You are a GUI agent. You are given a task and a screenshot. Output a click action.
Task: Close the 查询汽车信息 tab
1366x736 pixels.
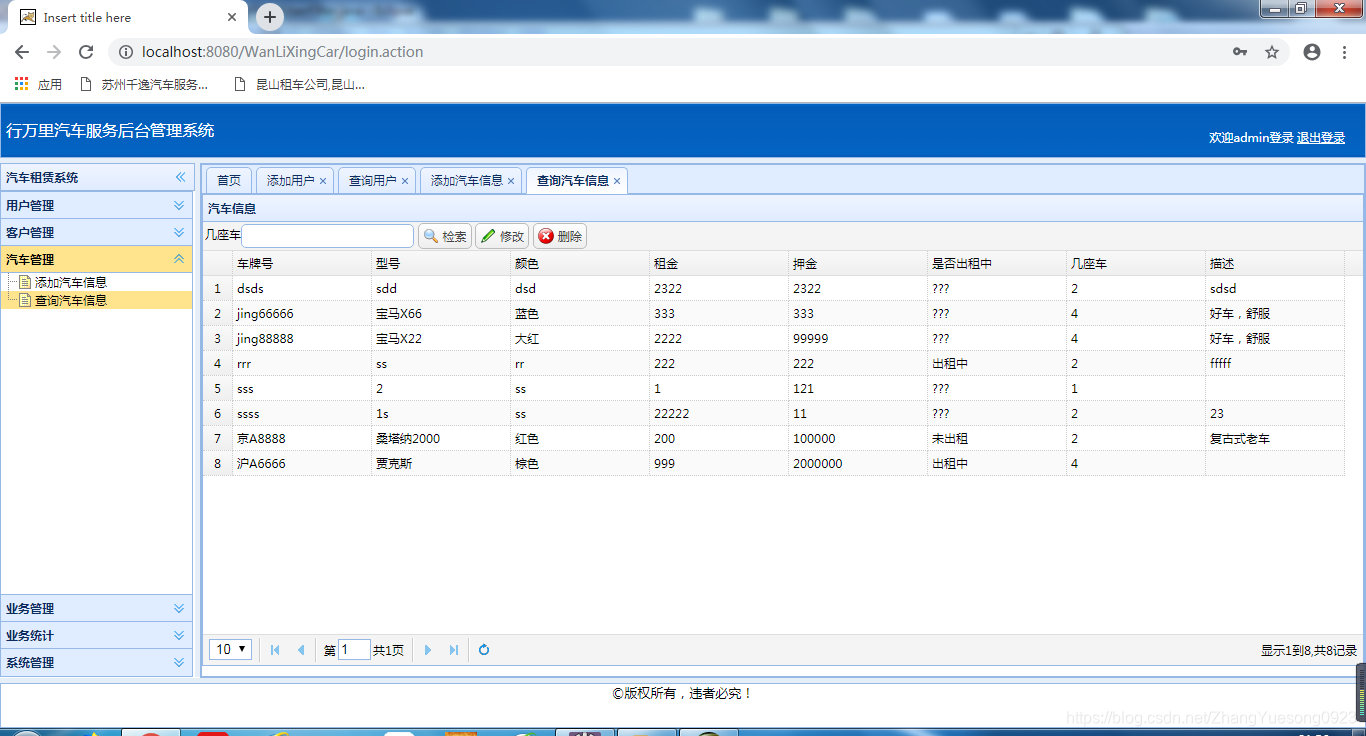point(617,182)
